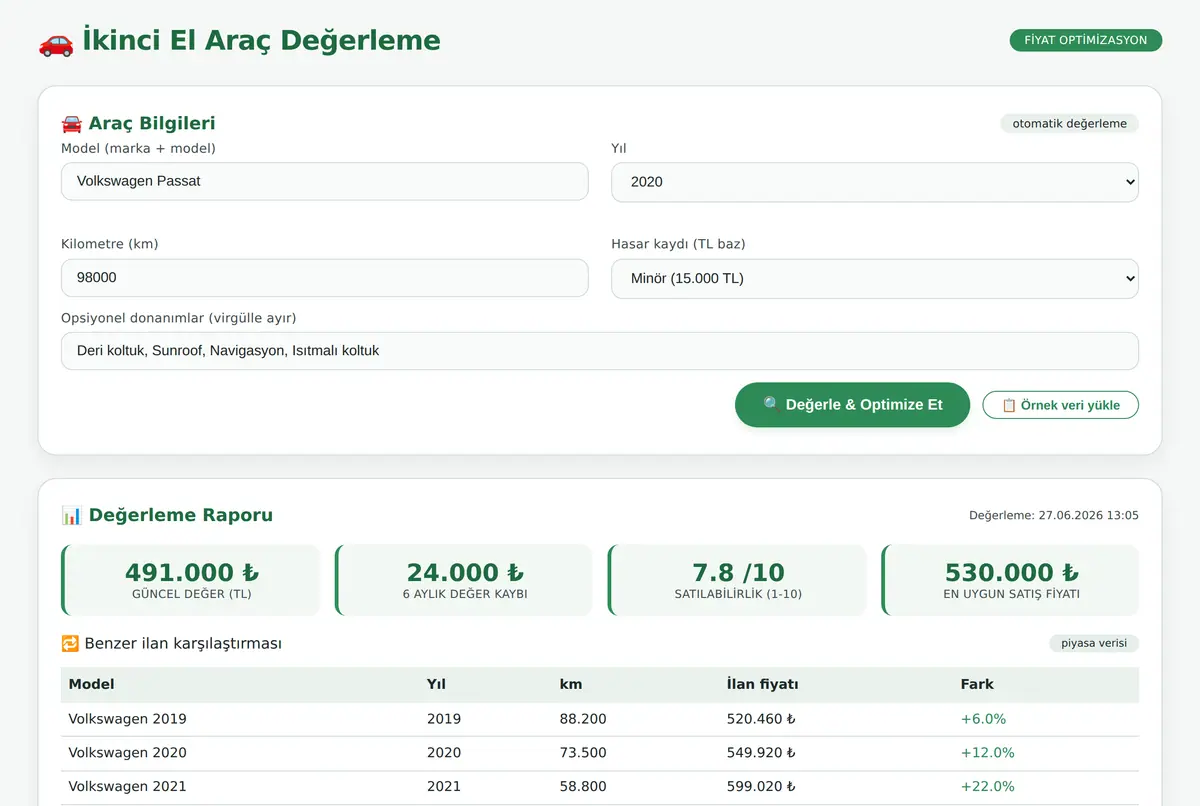The height and width of the screenshot is (806, 1200).
Task: Focus the Opsiyonel donanımlar input field
Action: tap(600, 351)
